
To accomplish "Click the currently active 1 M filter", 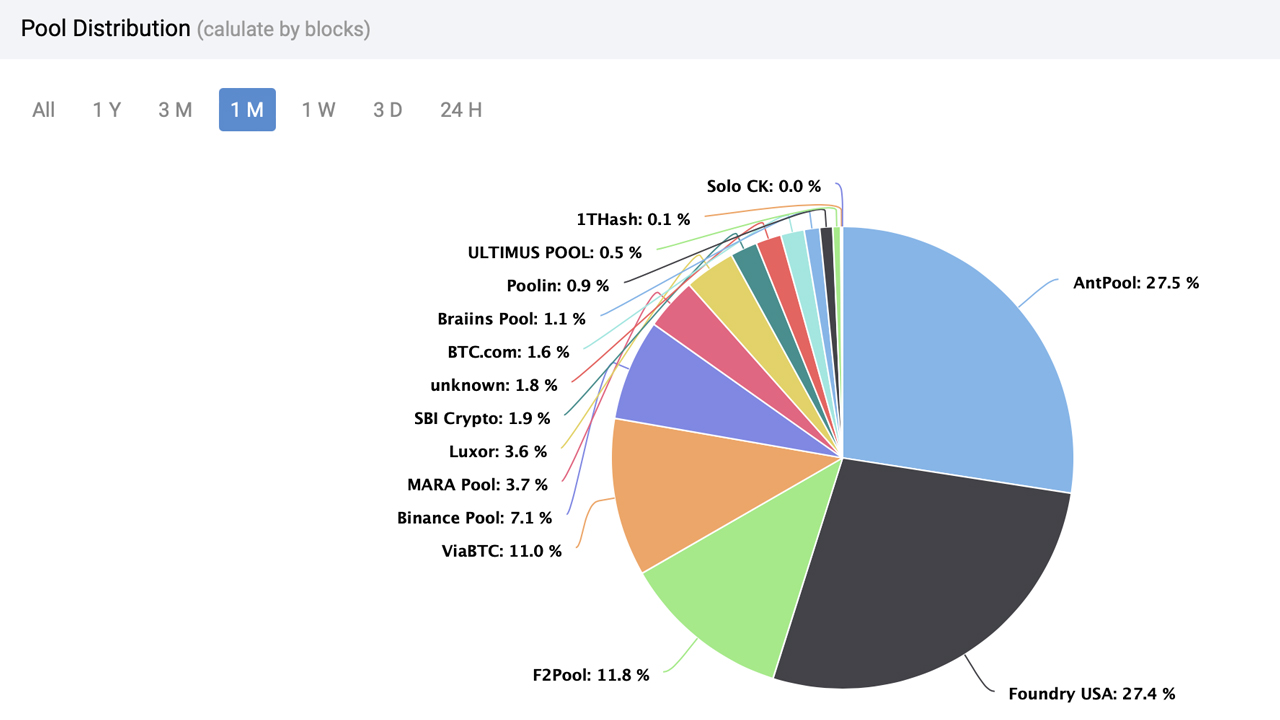I will pos(247,110).
